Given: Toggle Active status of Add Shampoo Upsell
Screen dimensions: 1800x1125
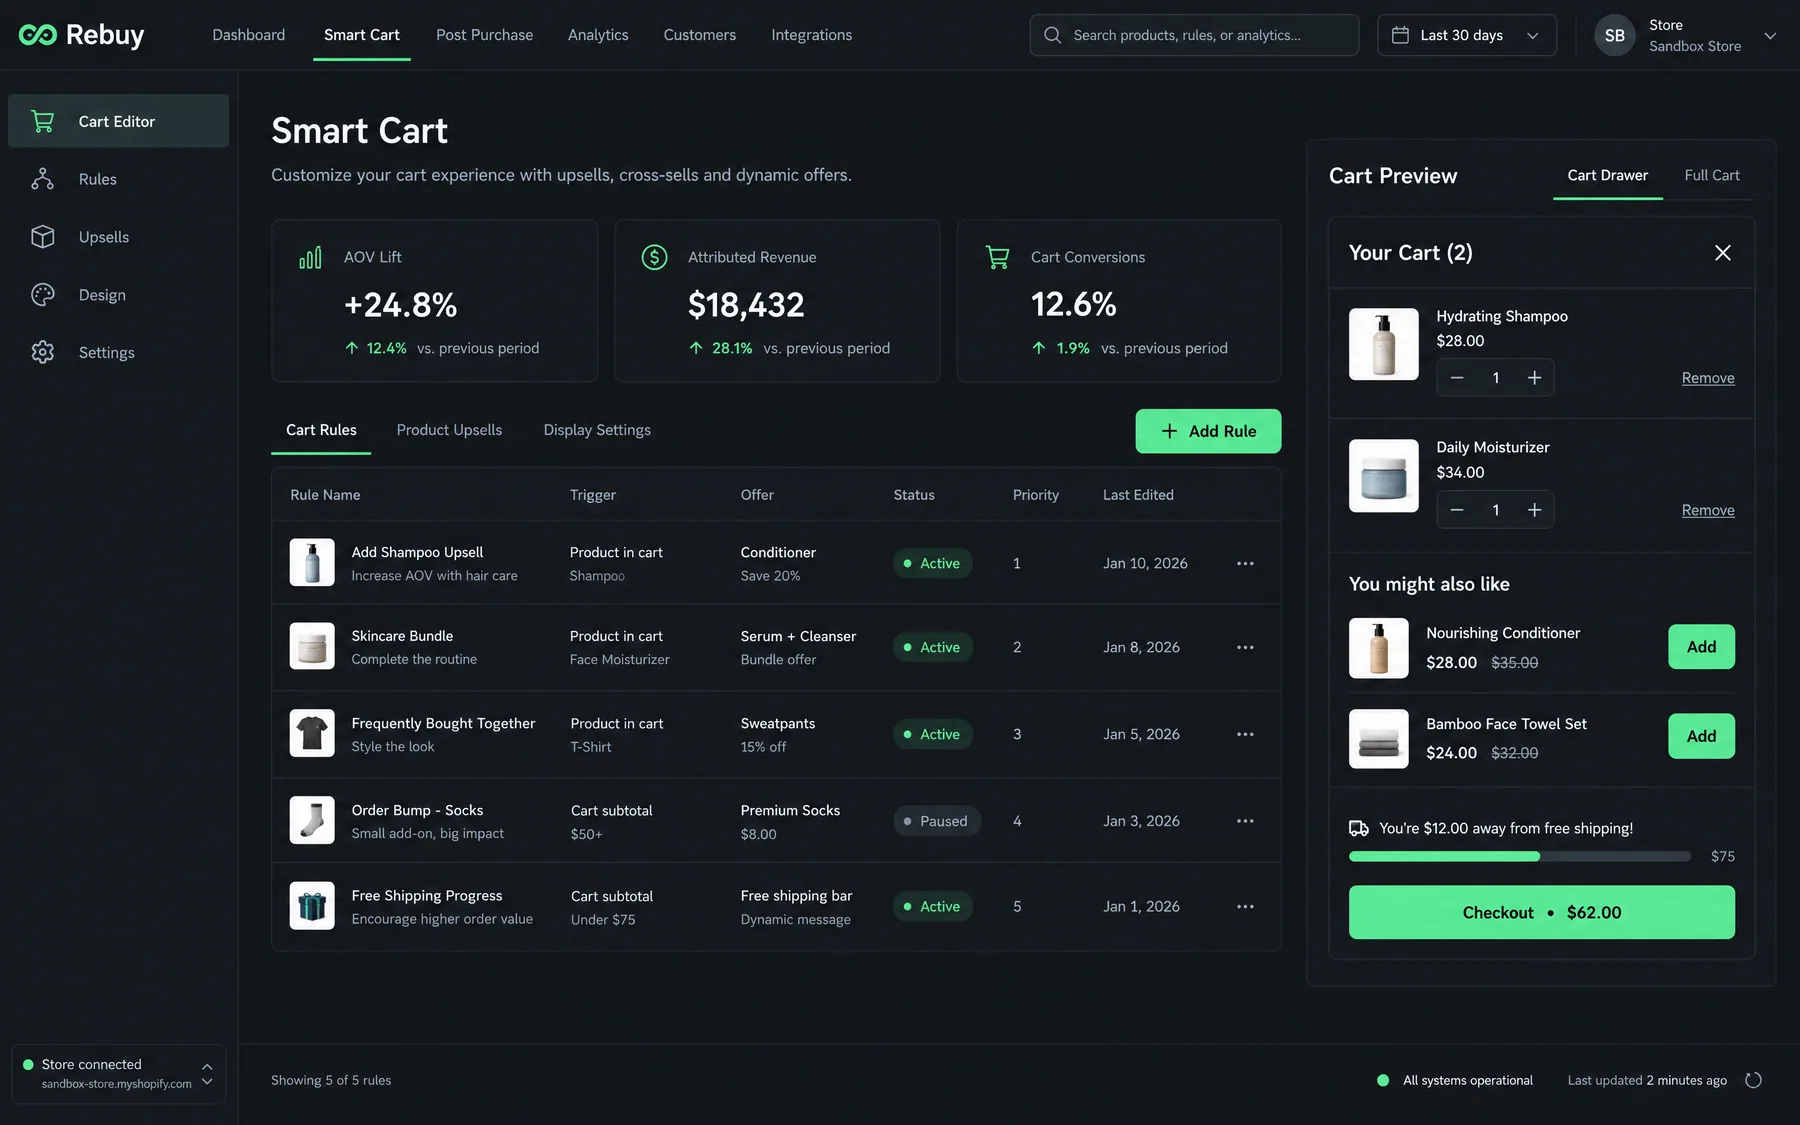Looking at the screenshot, I should tap(932, 563).
